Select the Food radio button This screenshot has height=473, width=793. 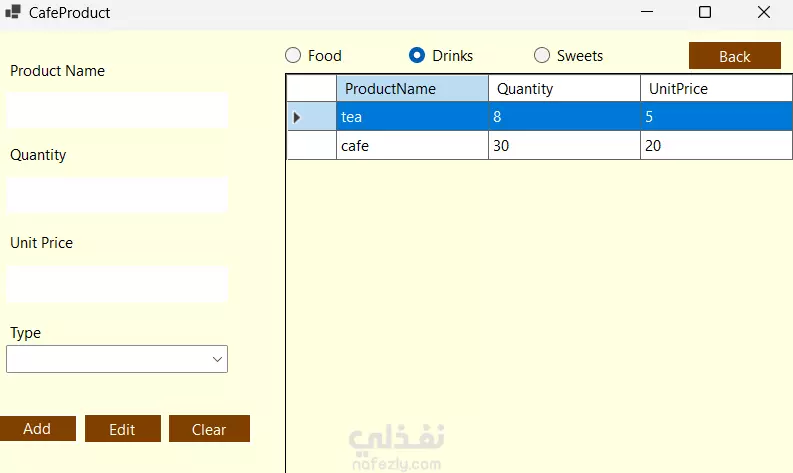[x=294, y=56]
